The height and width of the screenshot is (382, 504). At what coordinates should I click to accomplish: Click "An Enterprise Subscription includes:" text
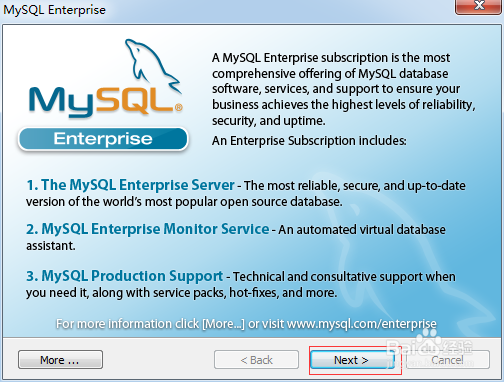coord(309,141)
